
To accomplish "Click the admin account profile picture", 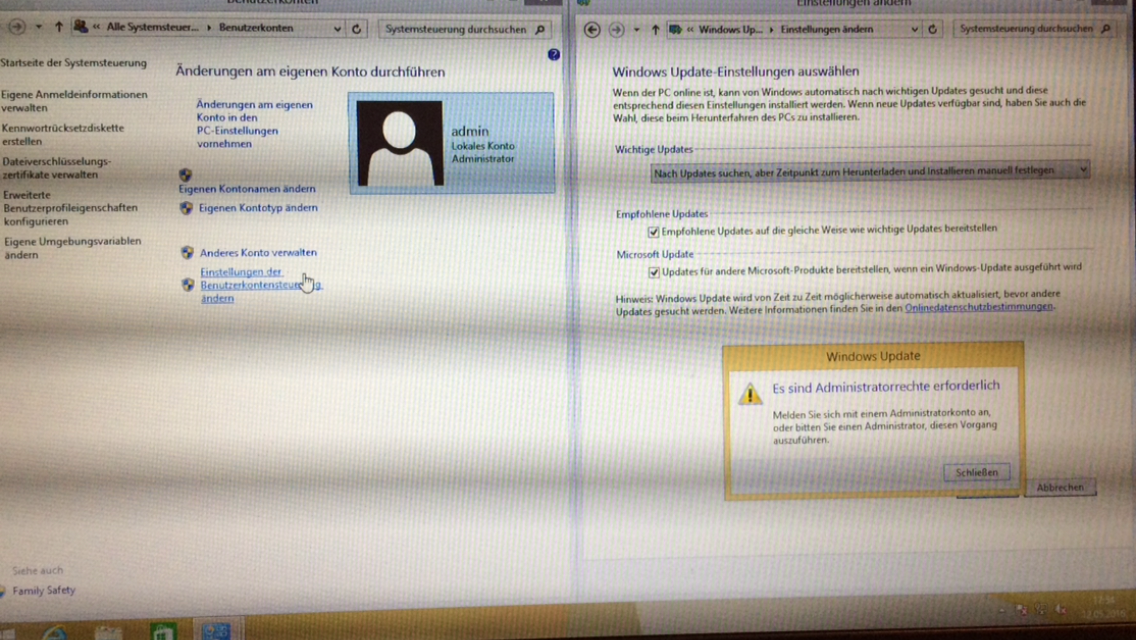I will click(400, 143).
